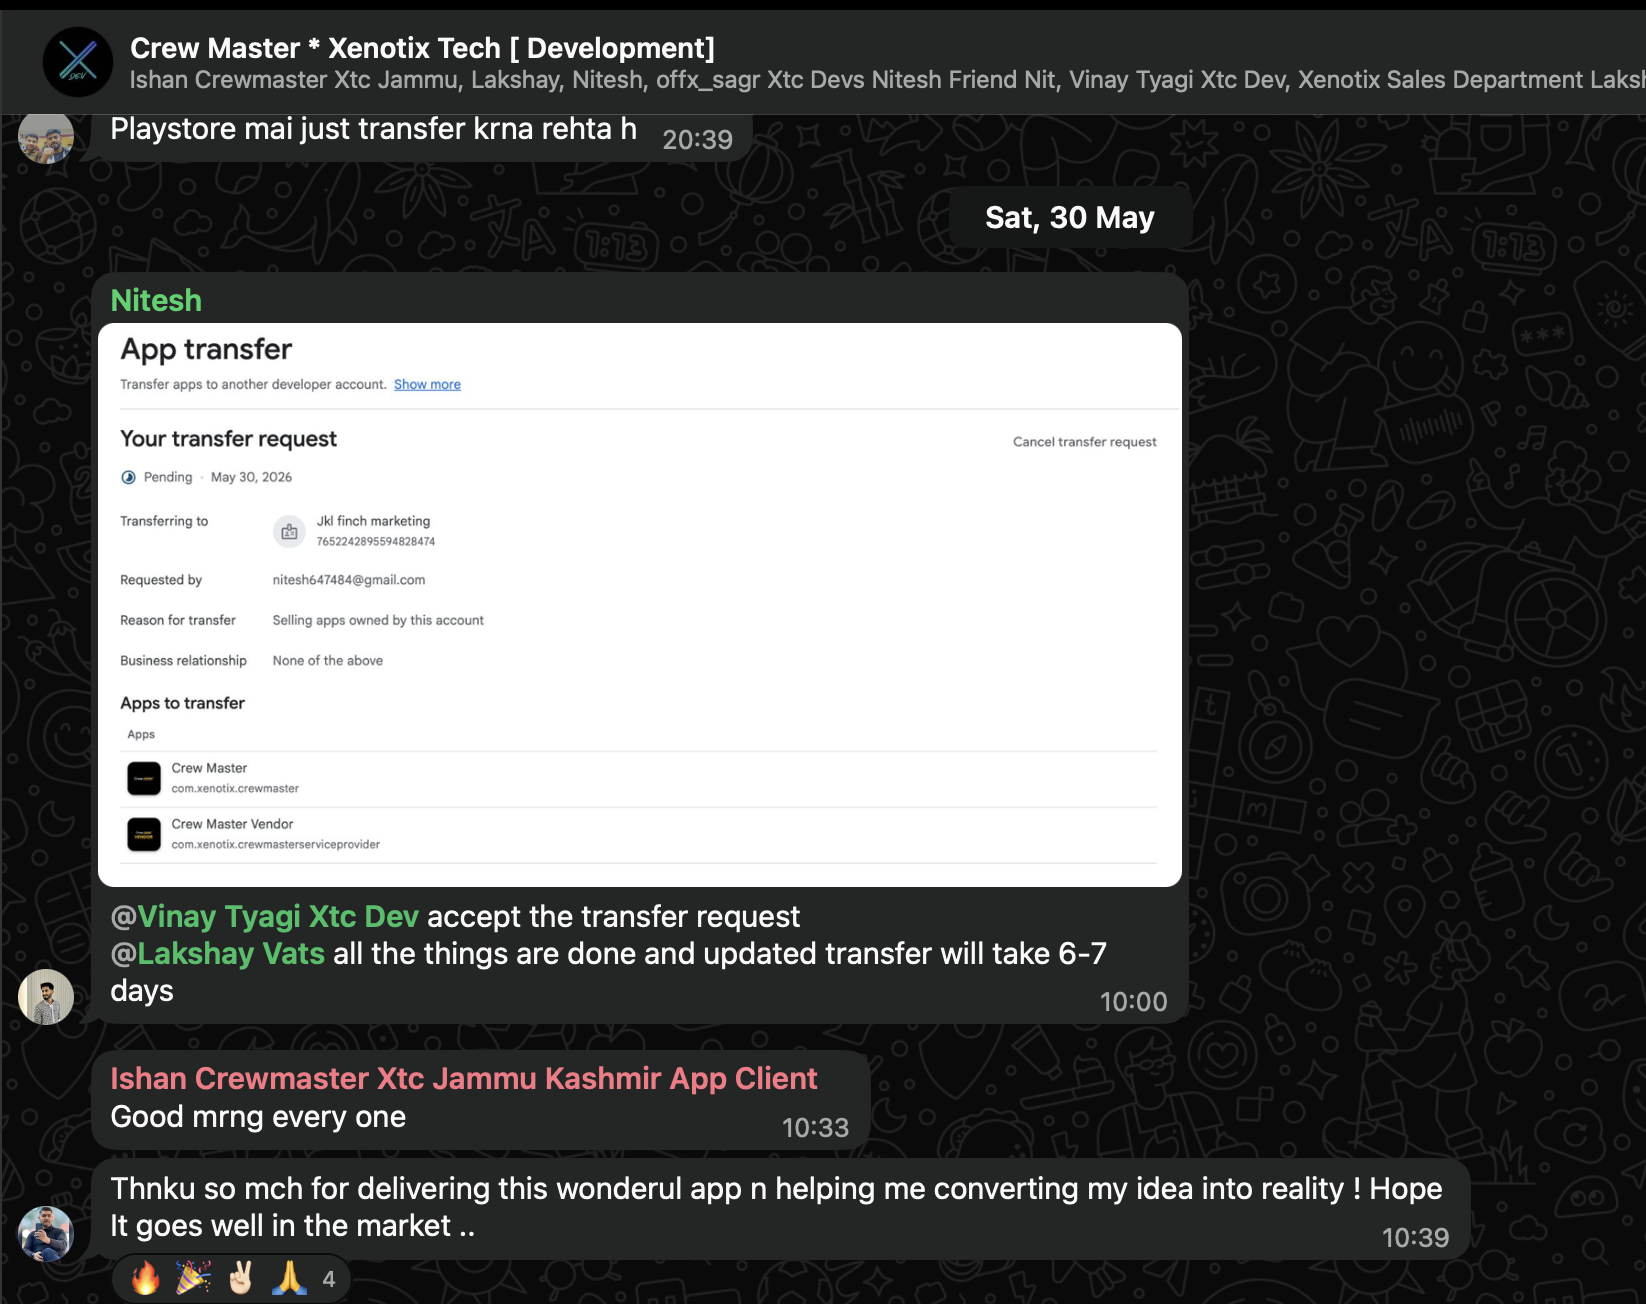
Task: Click nitesh647484@gmail.com email text
Action: point(349,580)
